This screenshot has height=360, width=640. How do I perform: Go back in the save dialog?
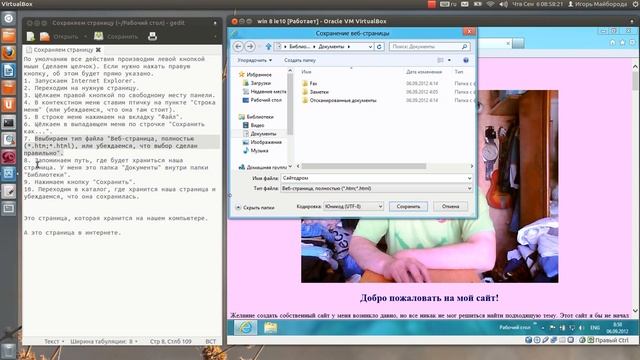[x=238, y=47]
